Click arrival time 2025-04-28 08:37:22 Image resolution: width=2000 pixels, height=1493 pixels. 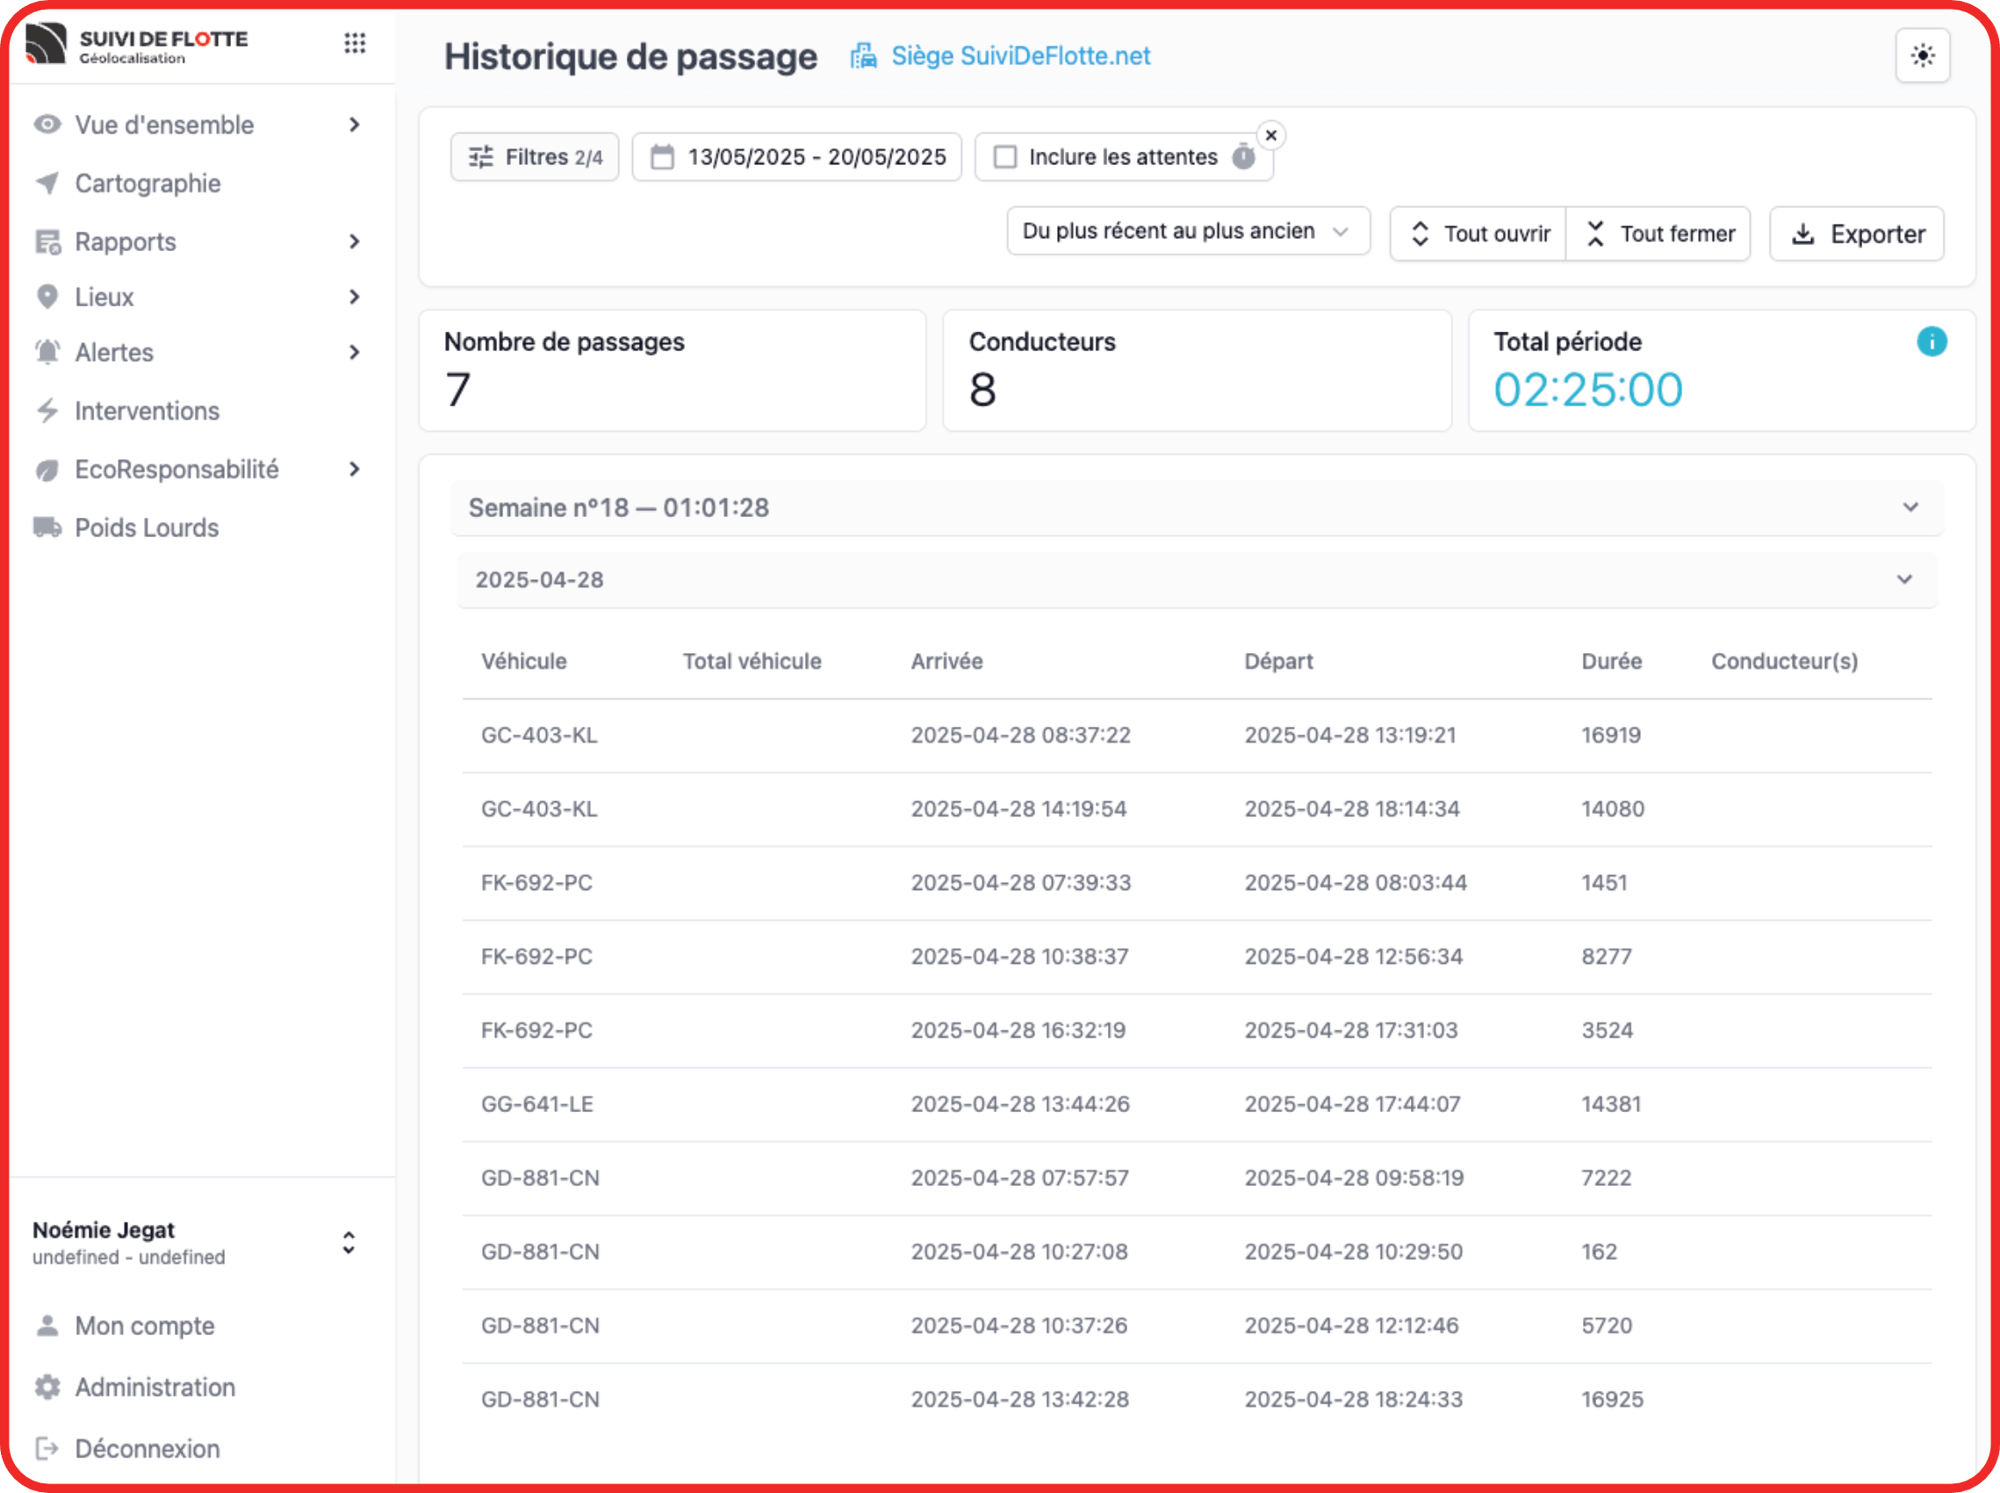coord(1021,735)
